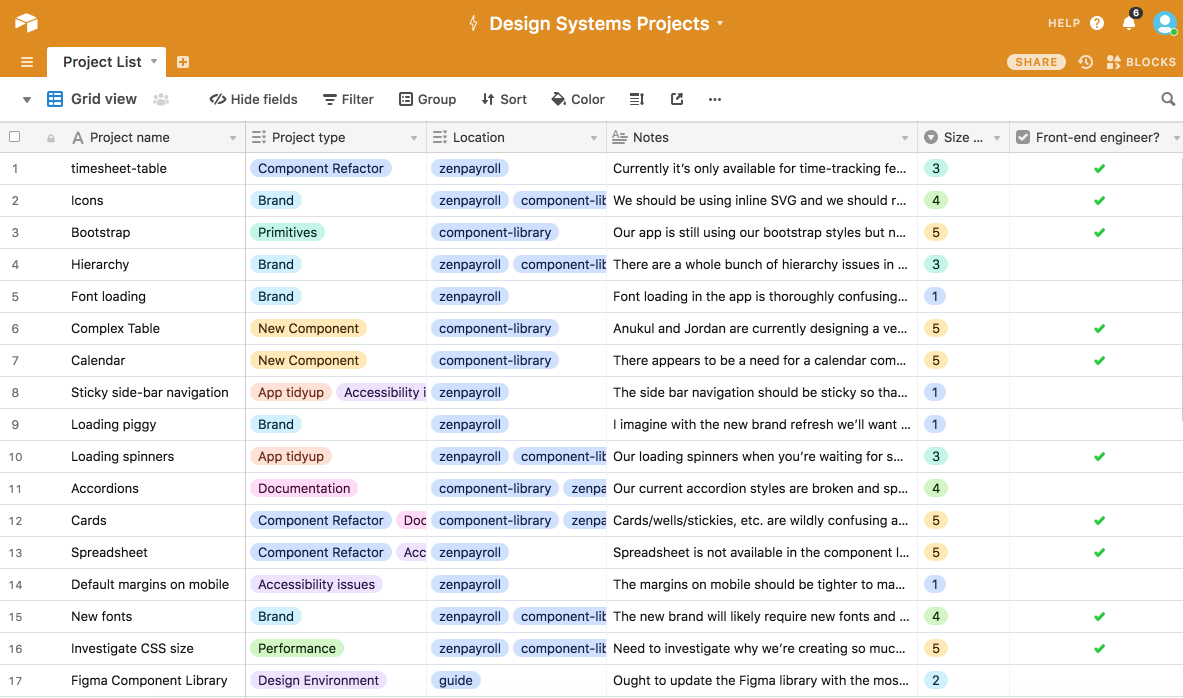This screenshot has height=698, width=1183.
Task: Open the Color rows option
Action: click(578, 99)
